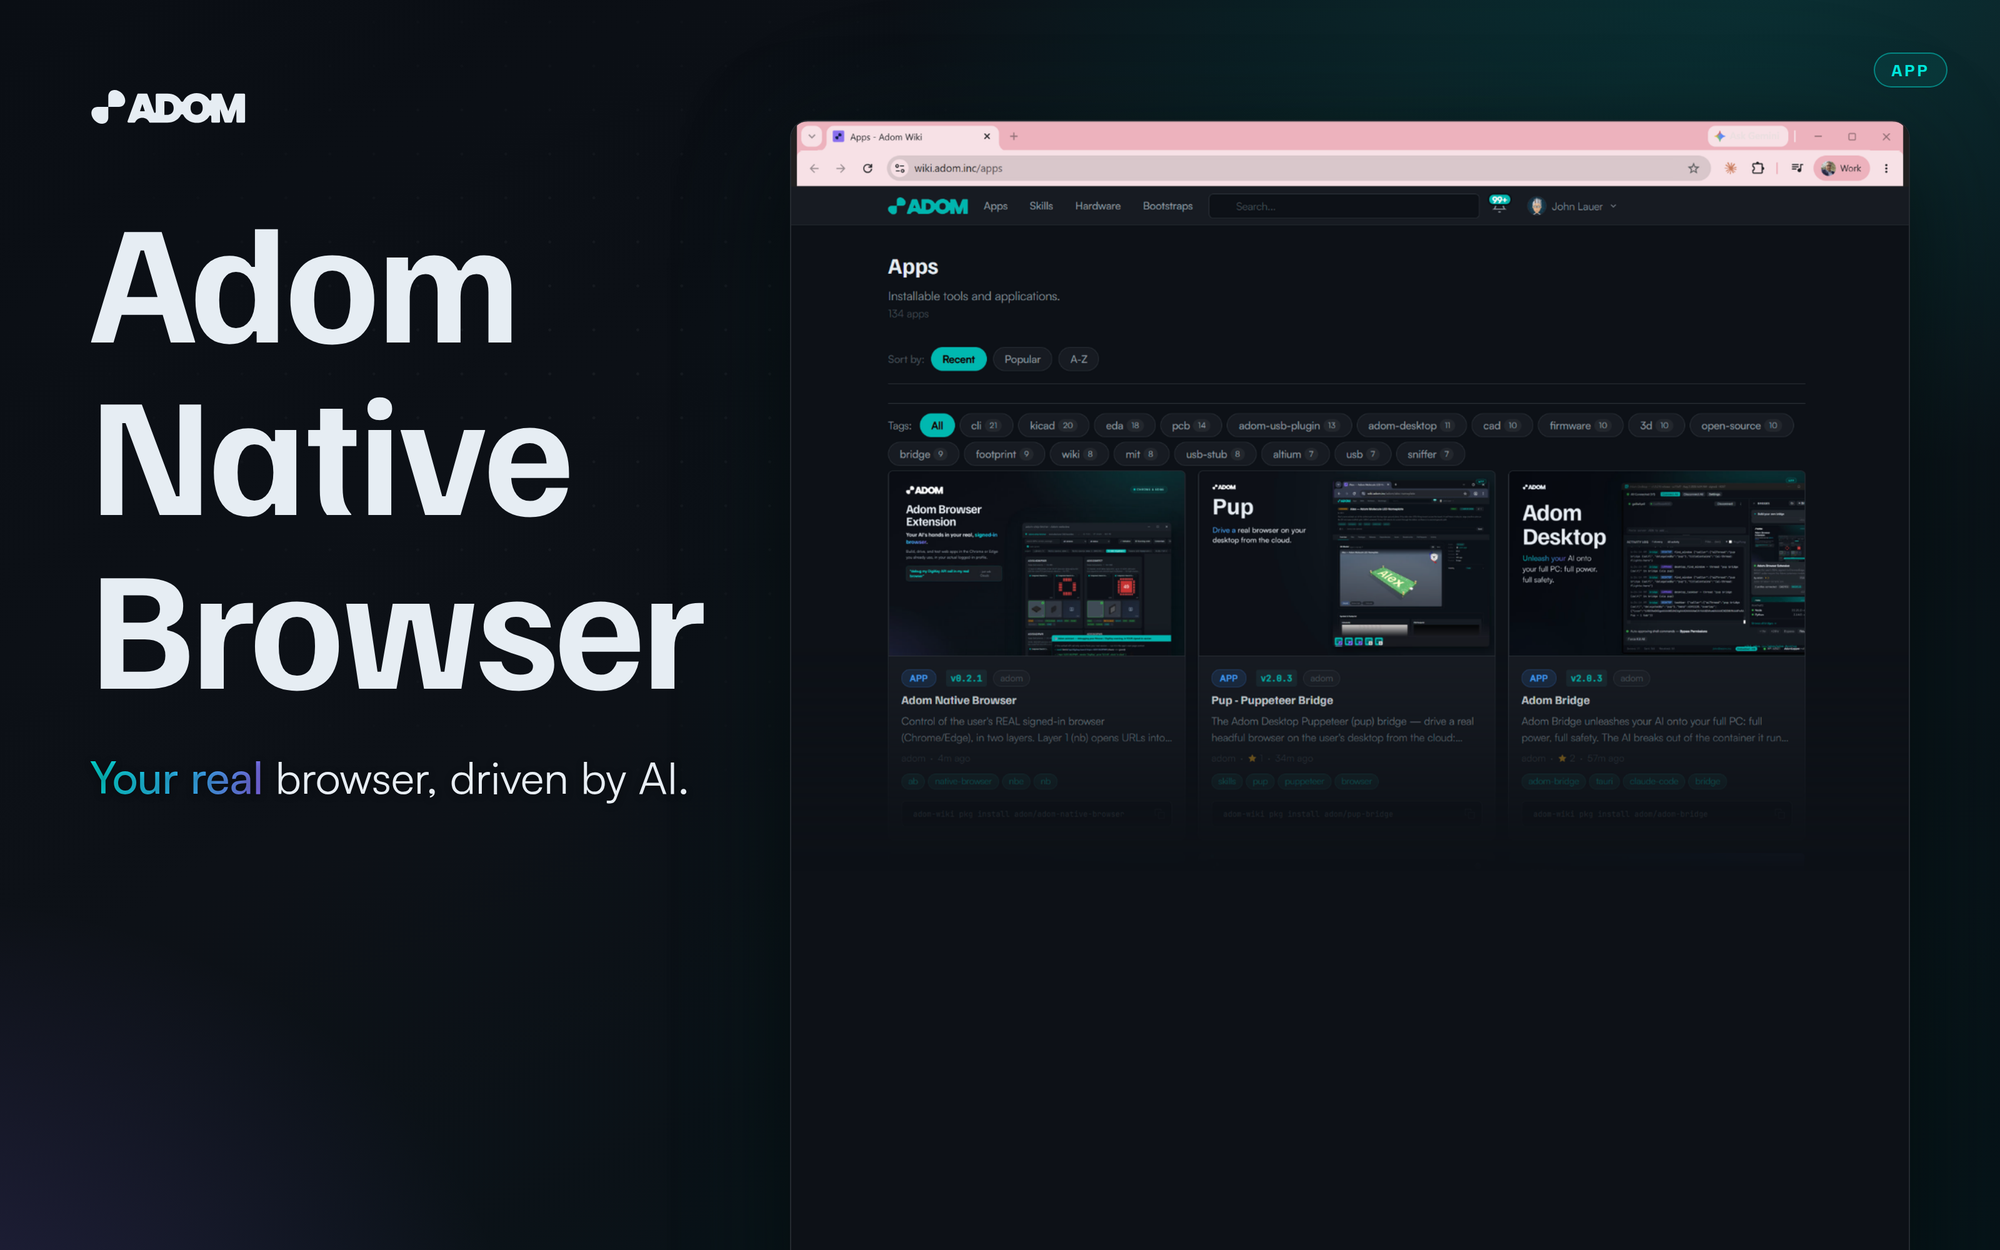The image size is (2000, 1250).
Task: Sort apps by Recent
Action: point(958,359)
